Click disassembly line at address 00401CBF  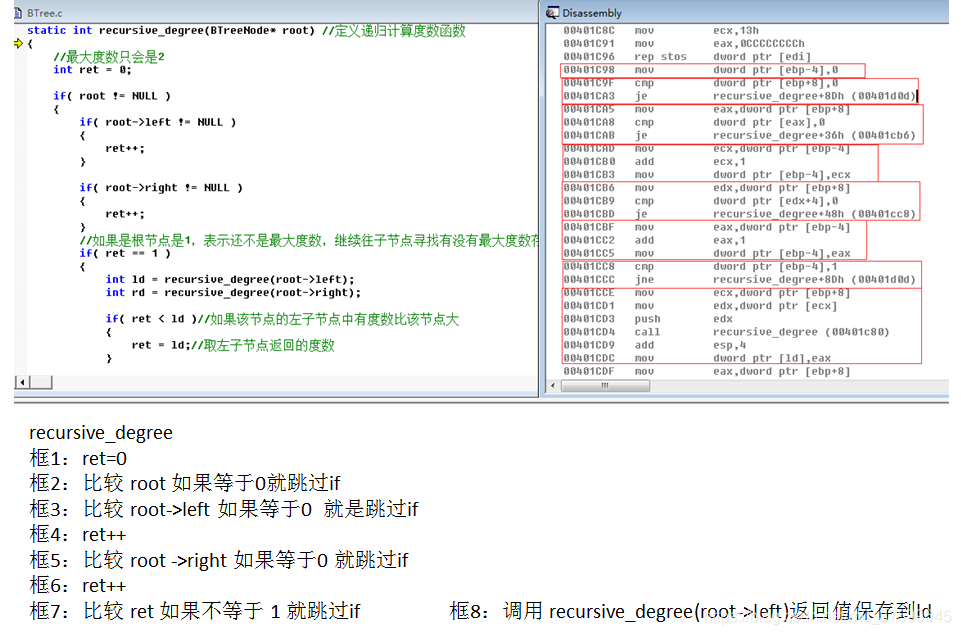click(707, 227)
